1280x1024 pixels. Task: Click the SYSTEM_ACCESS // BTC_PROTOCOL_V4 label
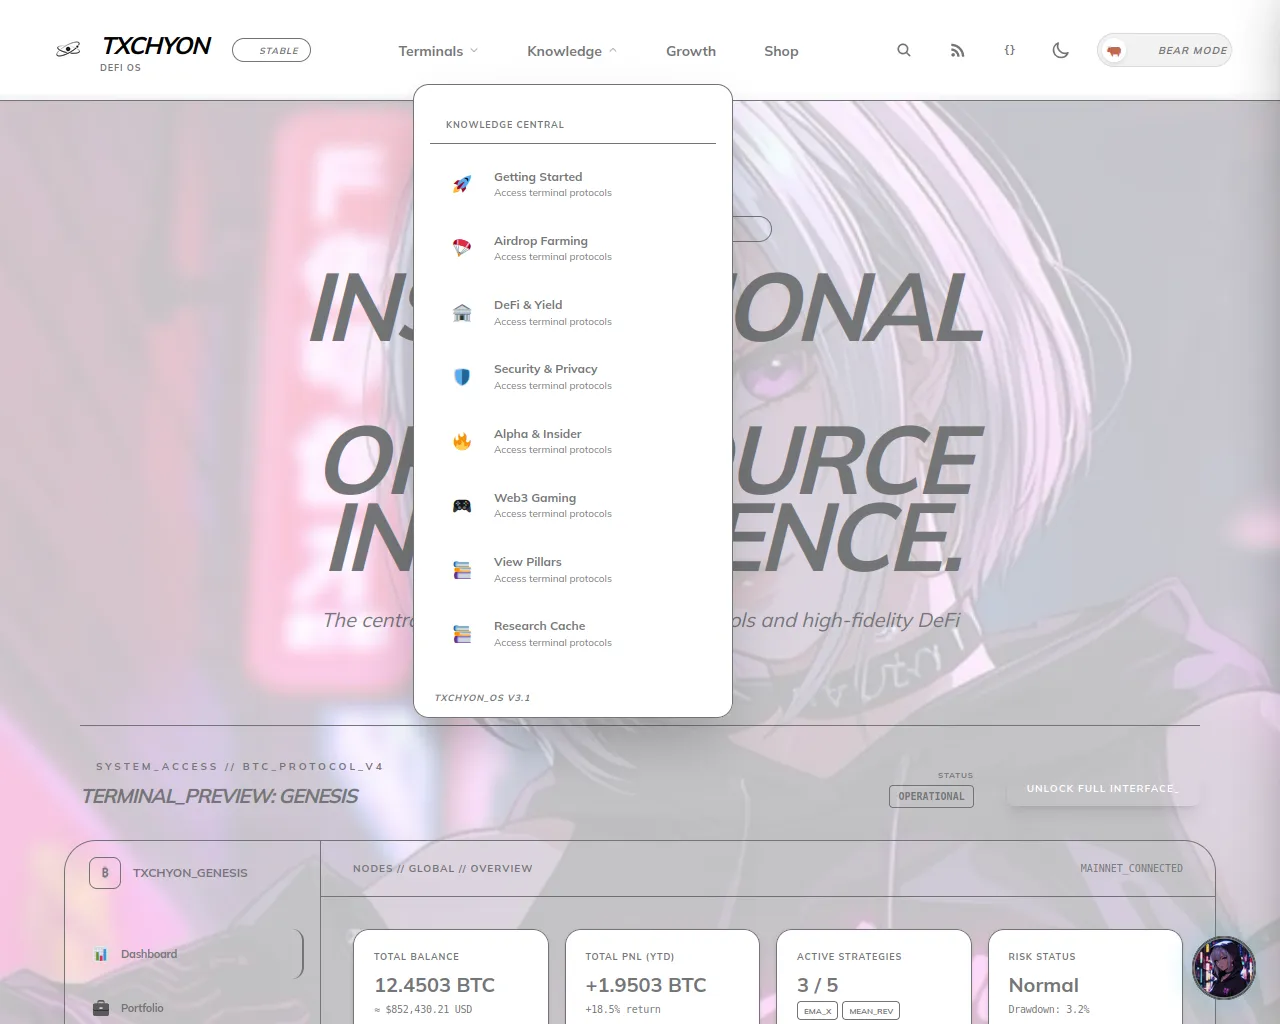[x=240, y=767]
